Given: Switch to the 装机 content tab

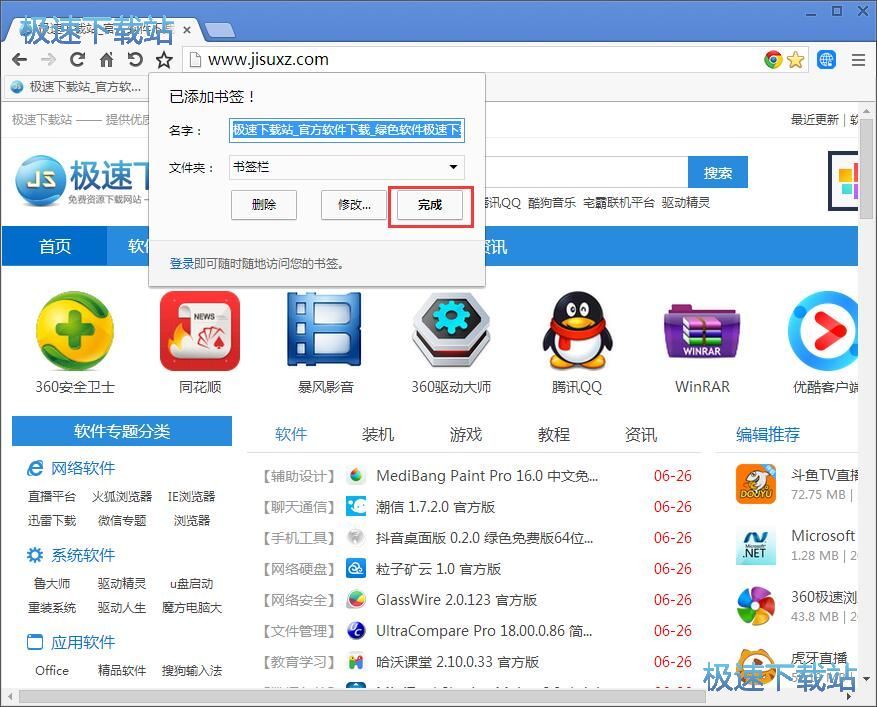Looking at the screenshot, I should tap(378, 434).
